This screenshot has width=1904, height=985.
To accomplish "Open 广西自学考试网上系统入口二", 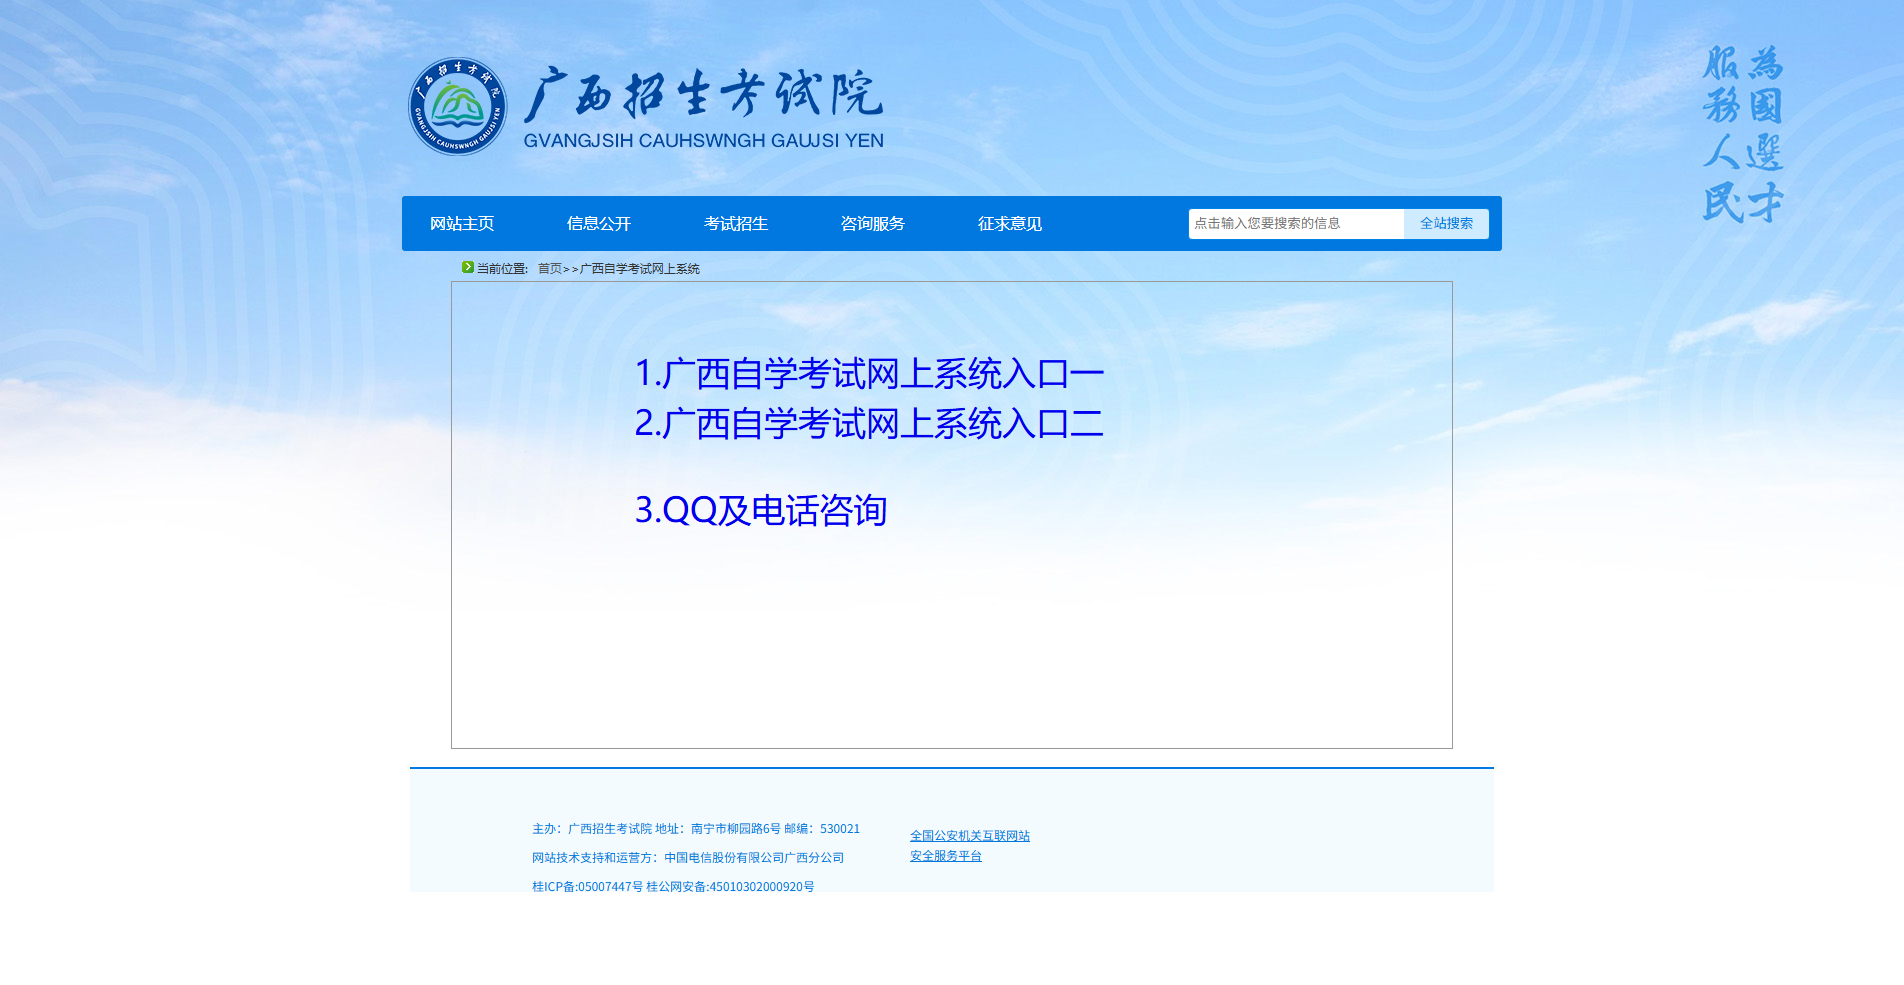I will tap(868, 424).
